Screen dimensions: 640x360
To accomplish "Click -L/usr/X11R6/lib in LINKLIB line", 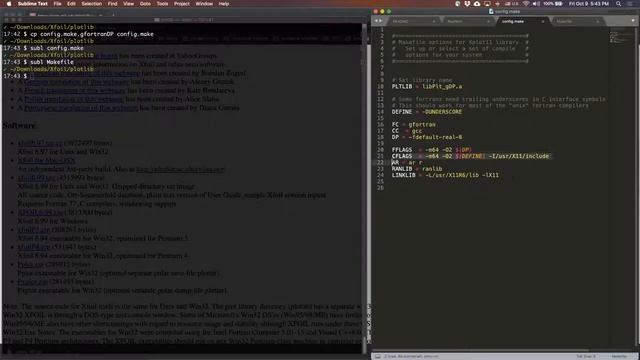I will coord(452,175).
